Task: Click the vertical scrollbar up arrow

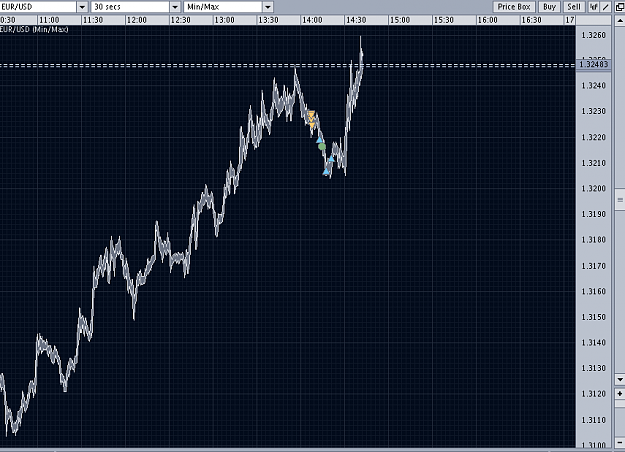Action: [620, 20]
